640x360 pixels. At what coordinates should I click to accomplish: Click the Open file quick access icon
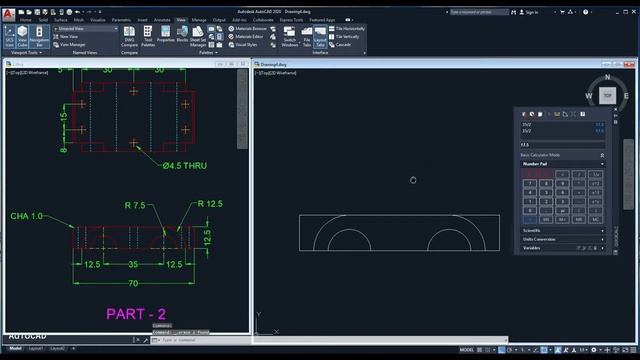(29, 12)
